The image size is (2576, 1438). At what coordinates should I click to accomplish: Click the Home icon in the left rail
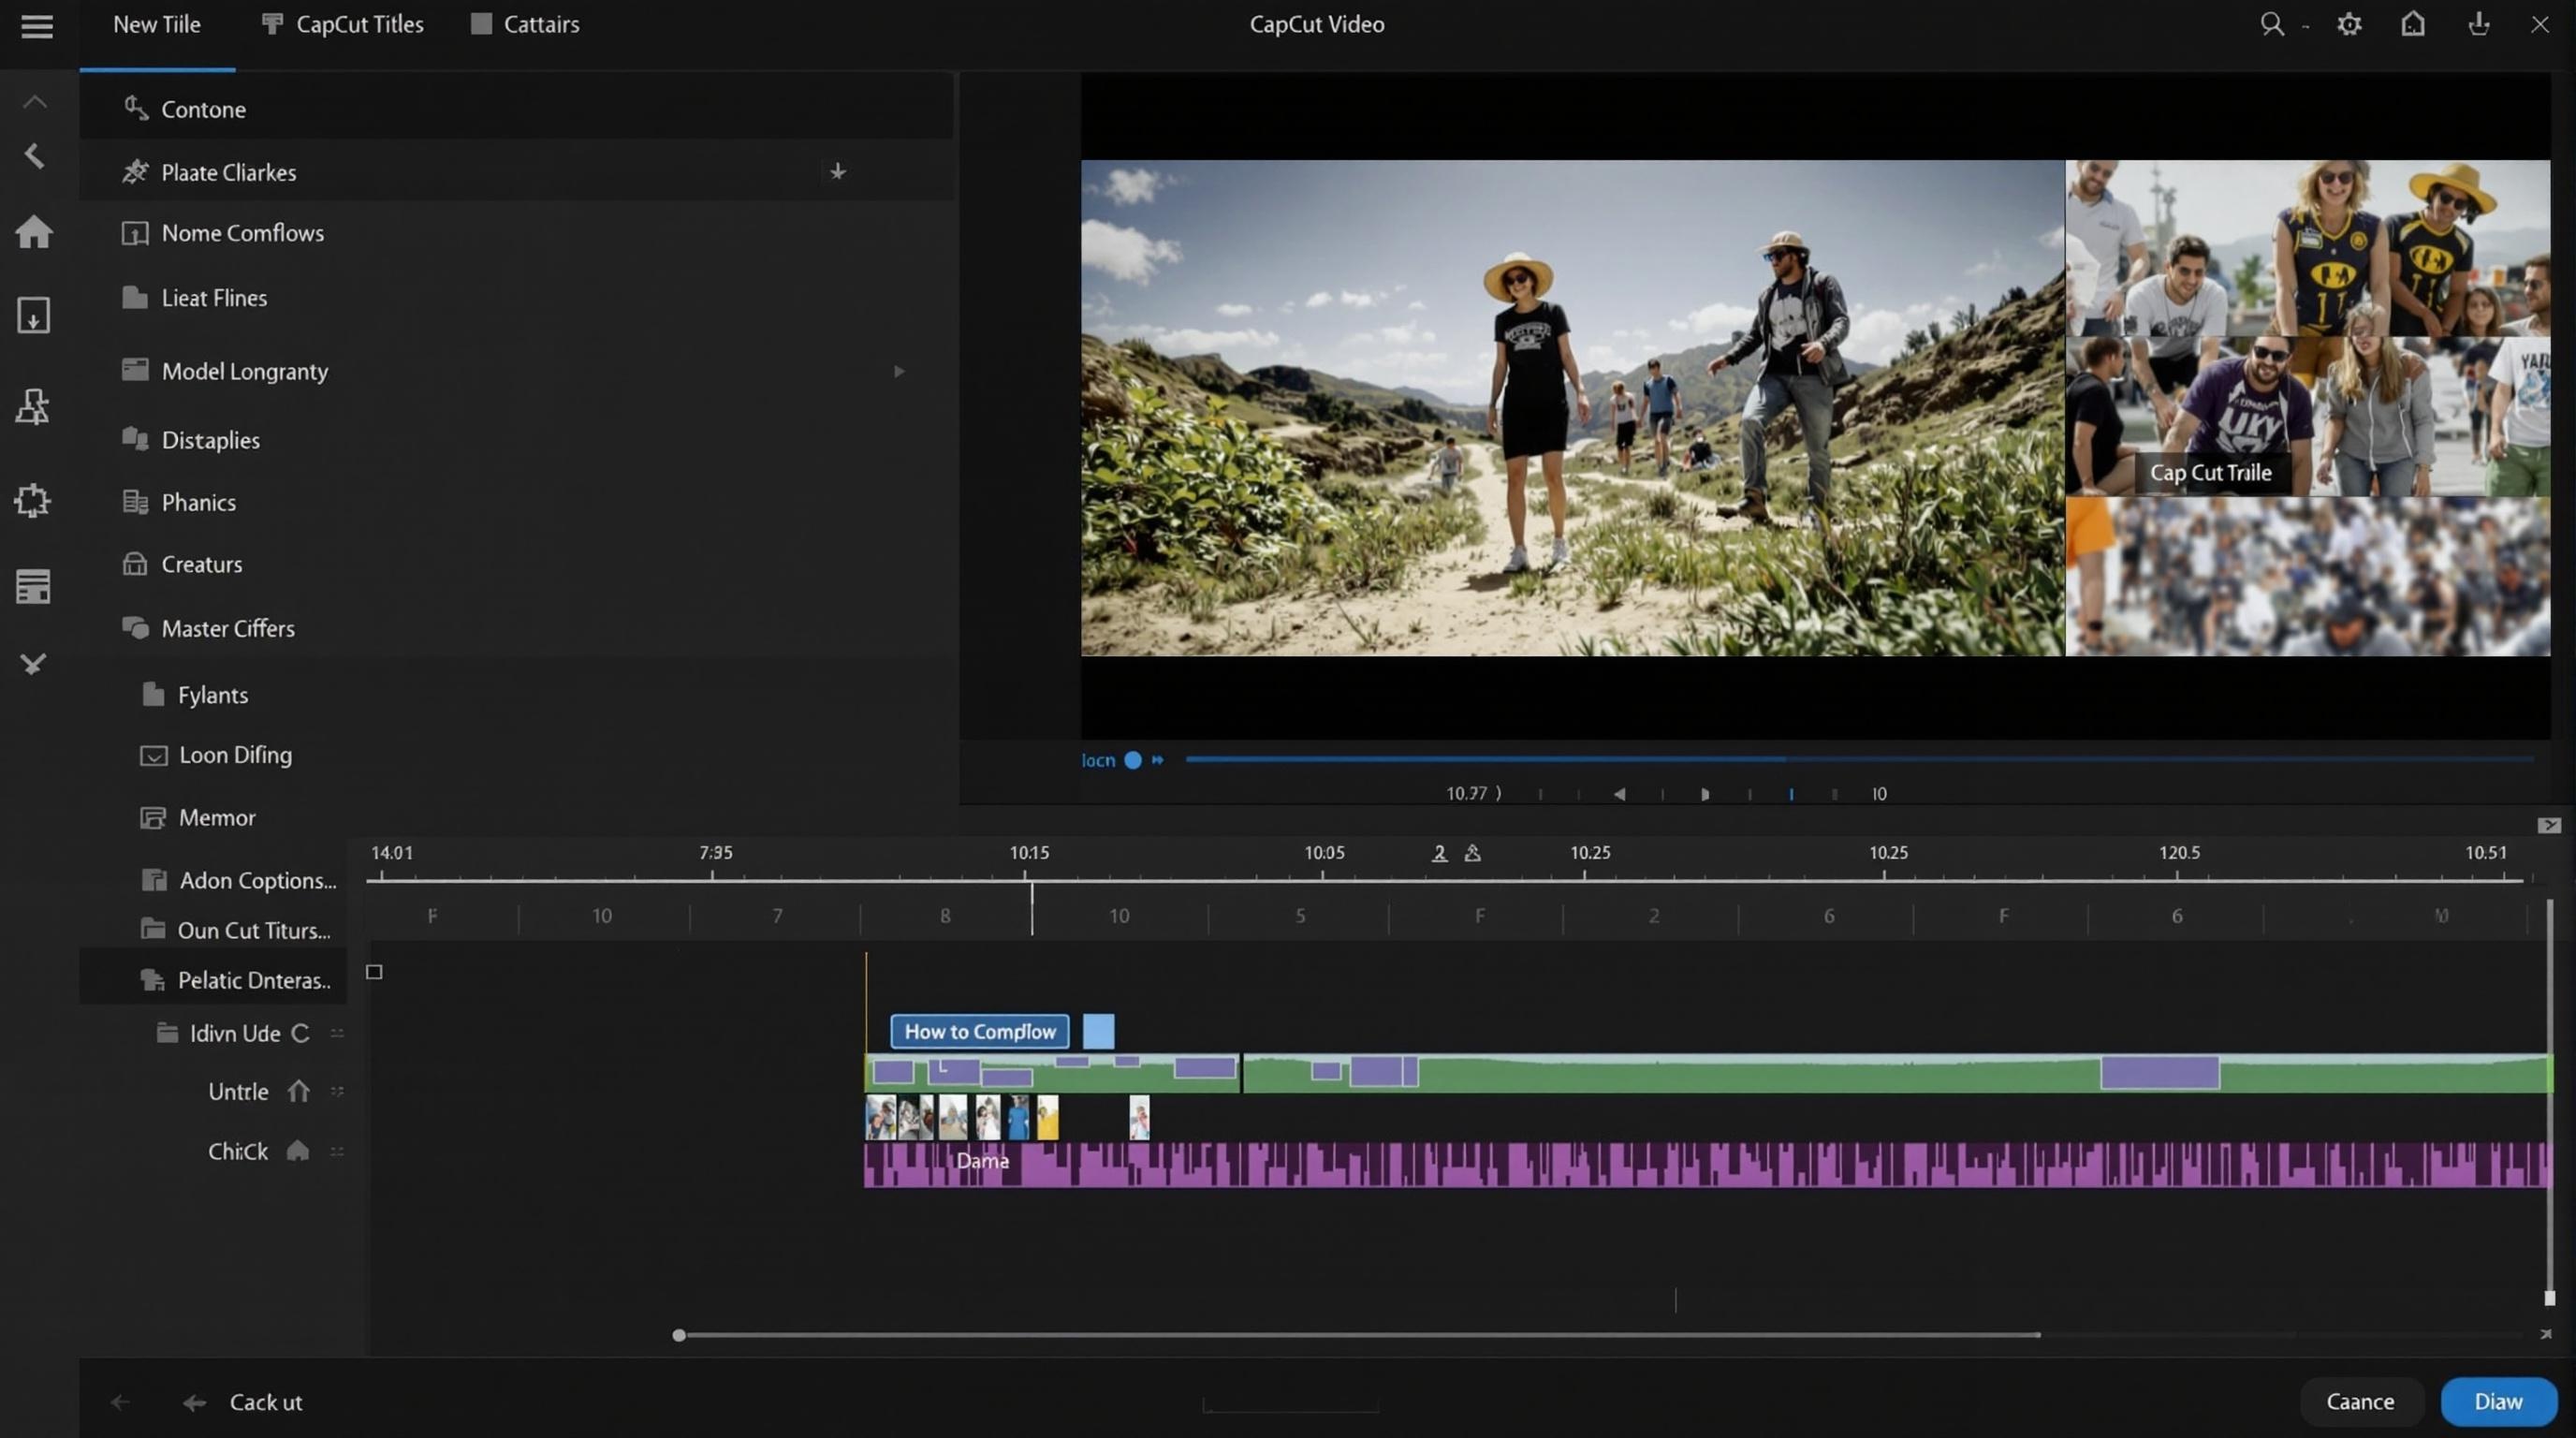(x=33, y=231)
